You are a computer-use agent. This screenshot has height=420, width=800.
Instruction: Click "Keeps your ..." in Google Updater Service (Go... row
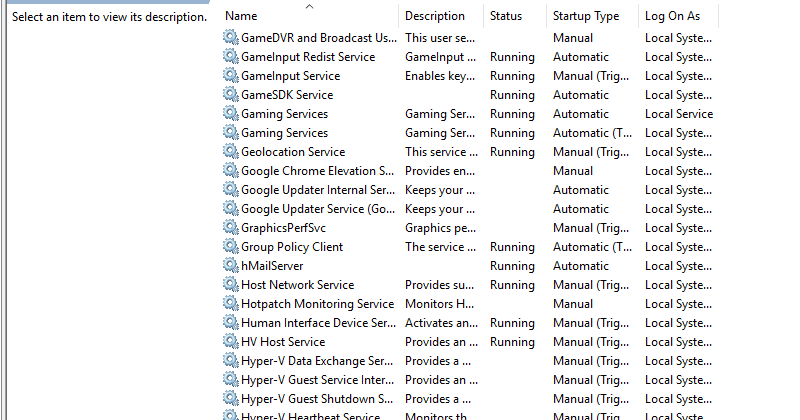pyautogui.click(x=440, y=209)
